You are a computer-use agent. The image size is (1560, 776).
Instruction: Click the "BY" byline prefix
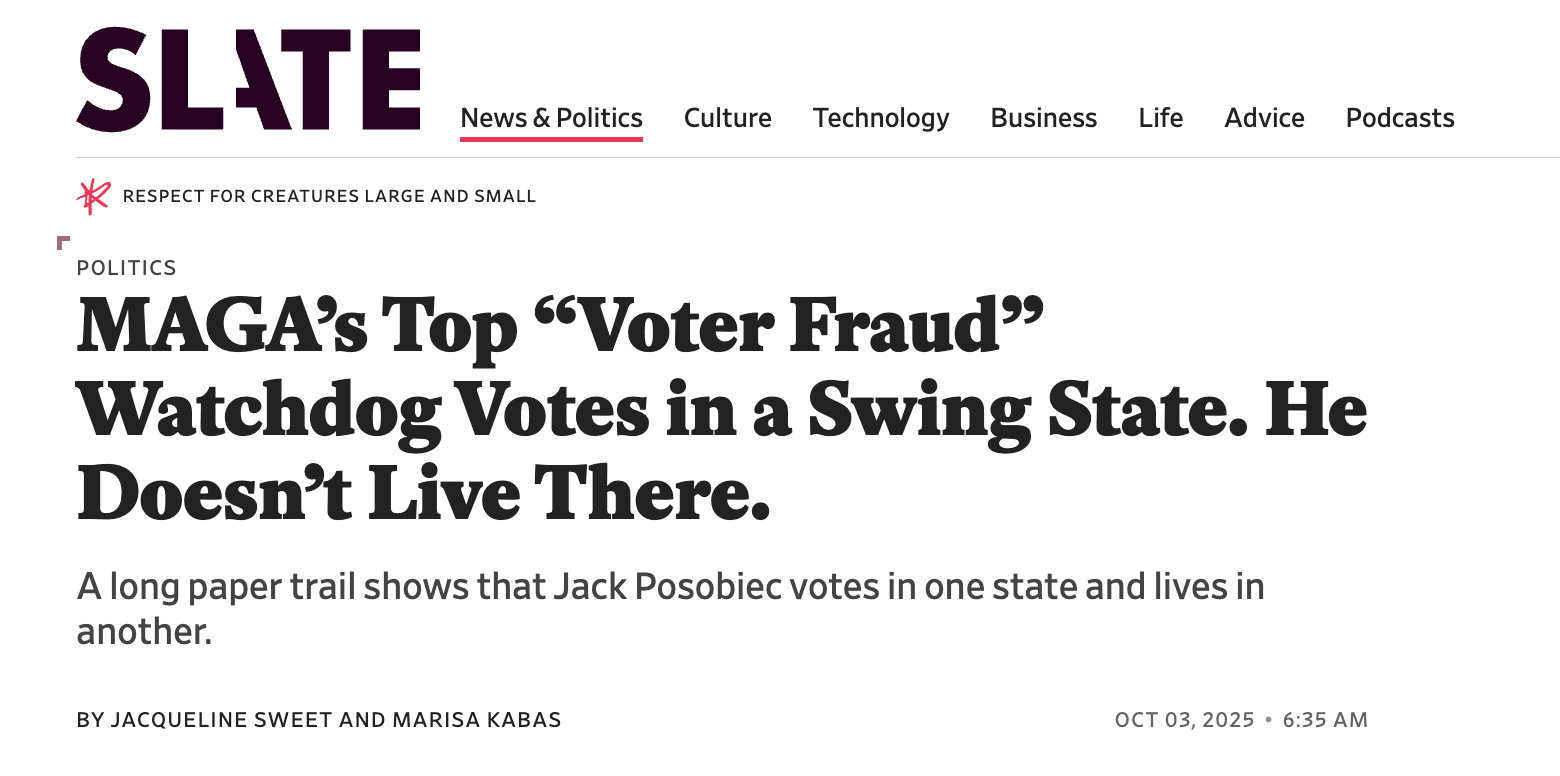[x=90, y=720]
